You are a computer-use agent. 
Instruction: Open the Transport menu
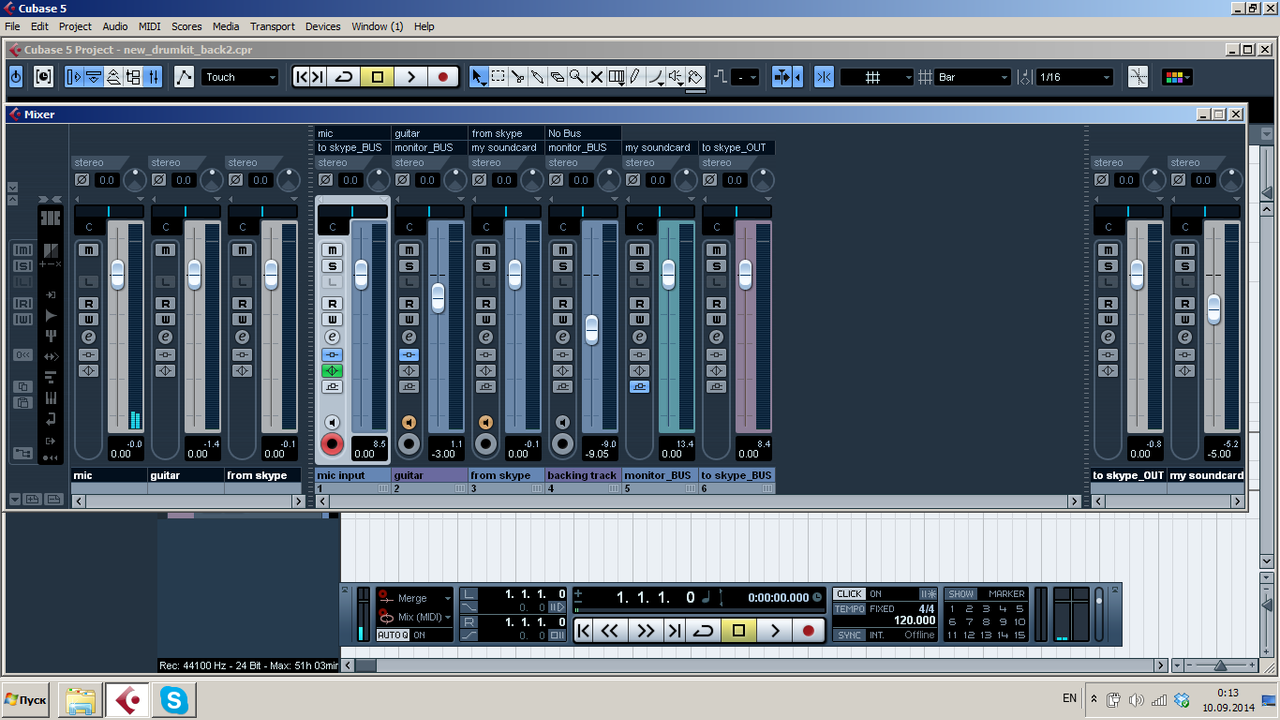272,26
